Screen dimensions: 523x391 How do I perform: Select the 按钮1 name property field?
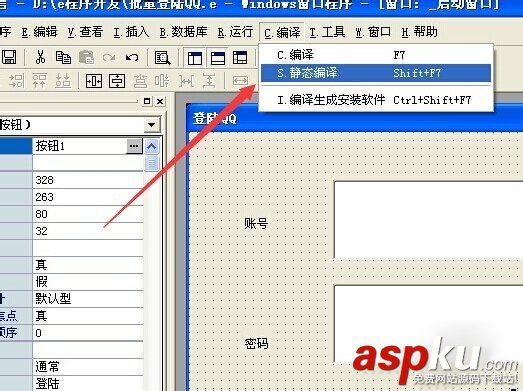(80, 146)
